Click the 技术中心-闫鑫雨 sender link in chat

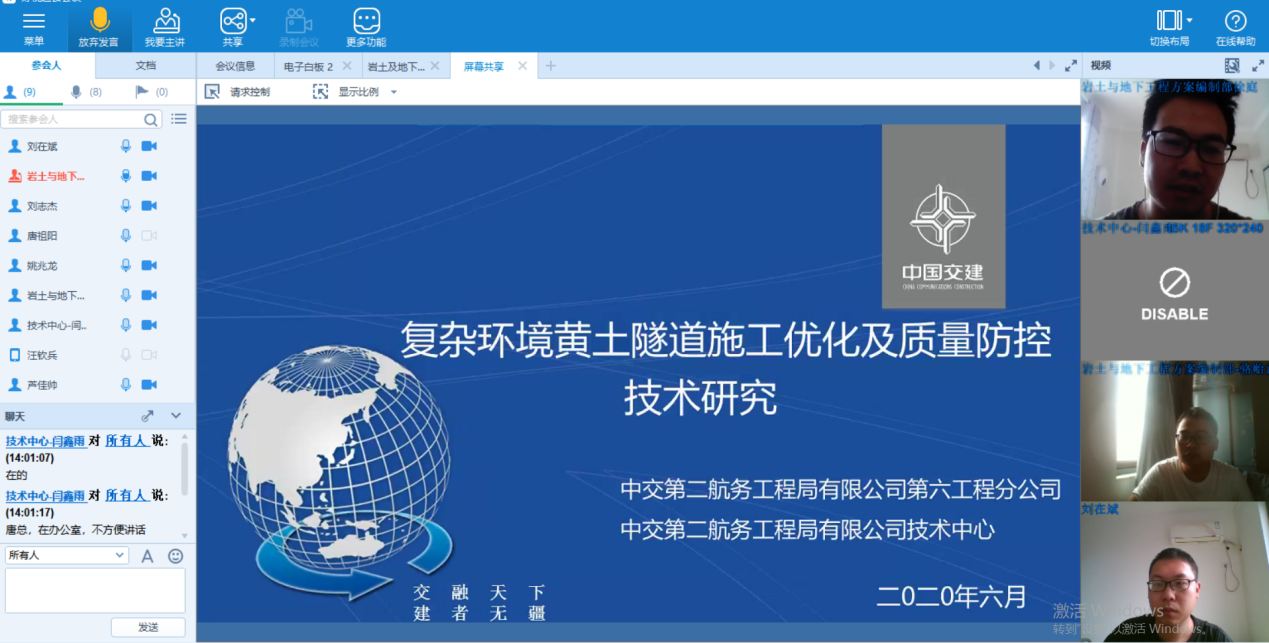click(46, 441)
